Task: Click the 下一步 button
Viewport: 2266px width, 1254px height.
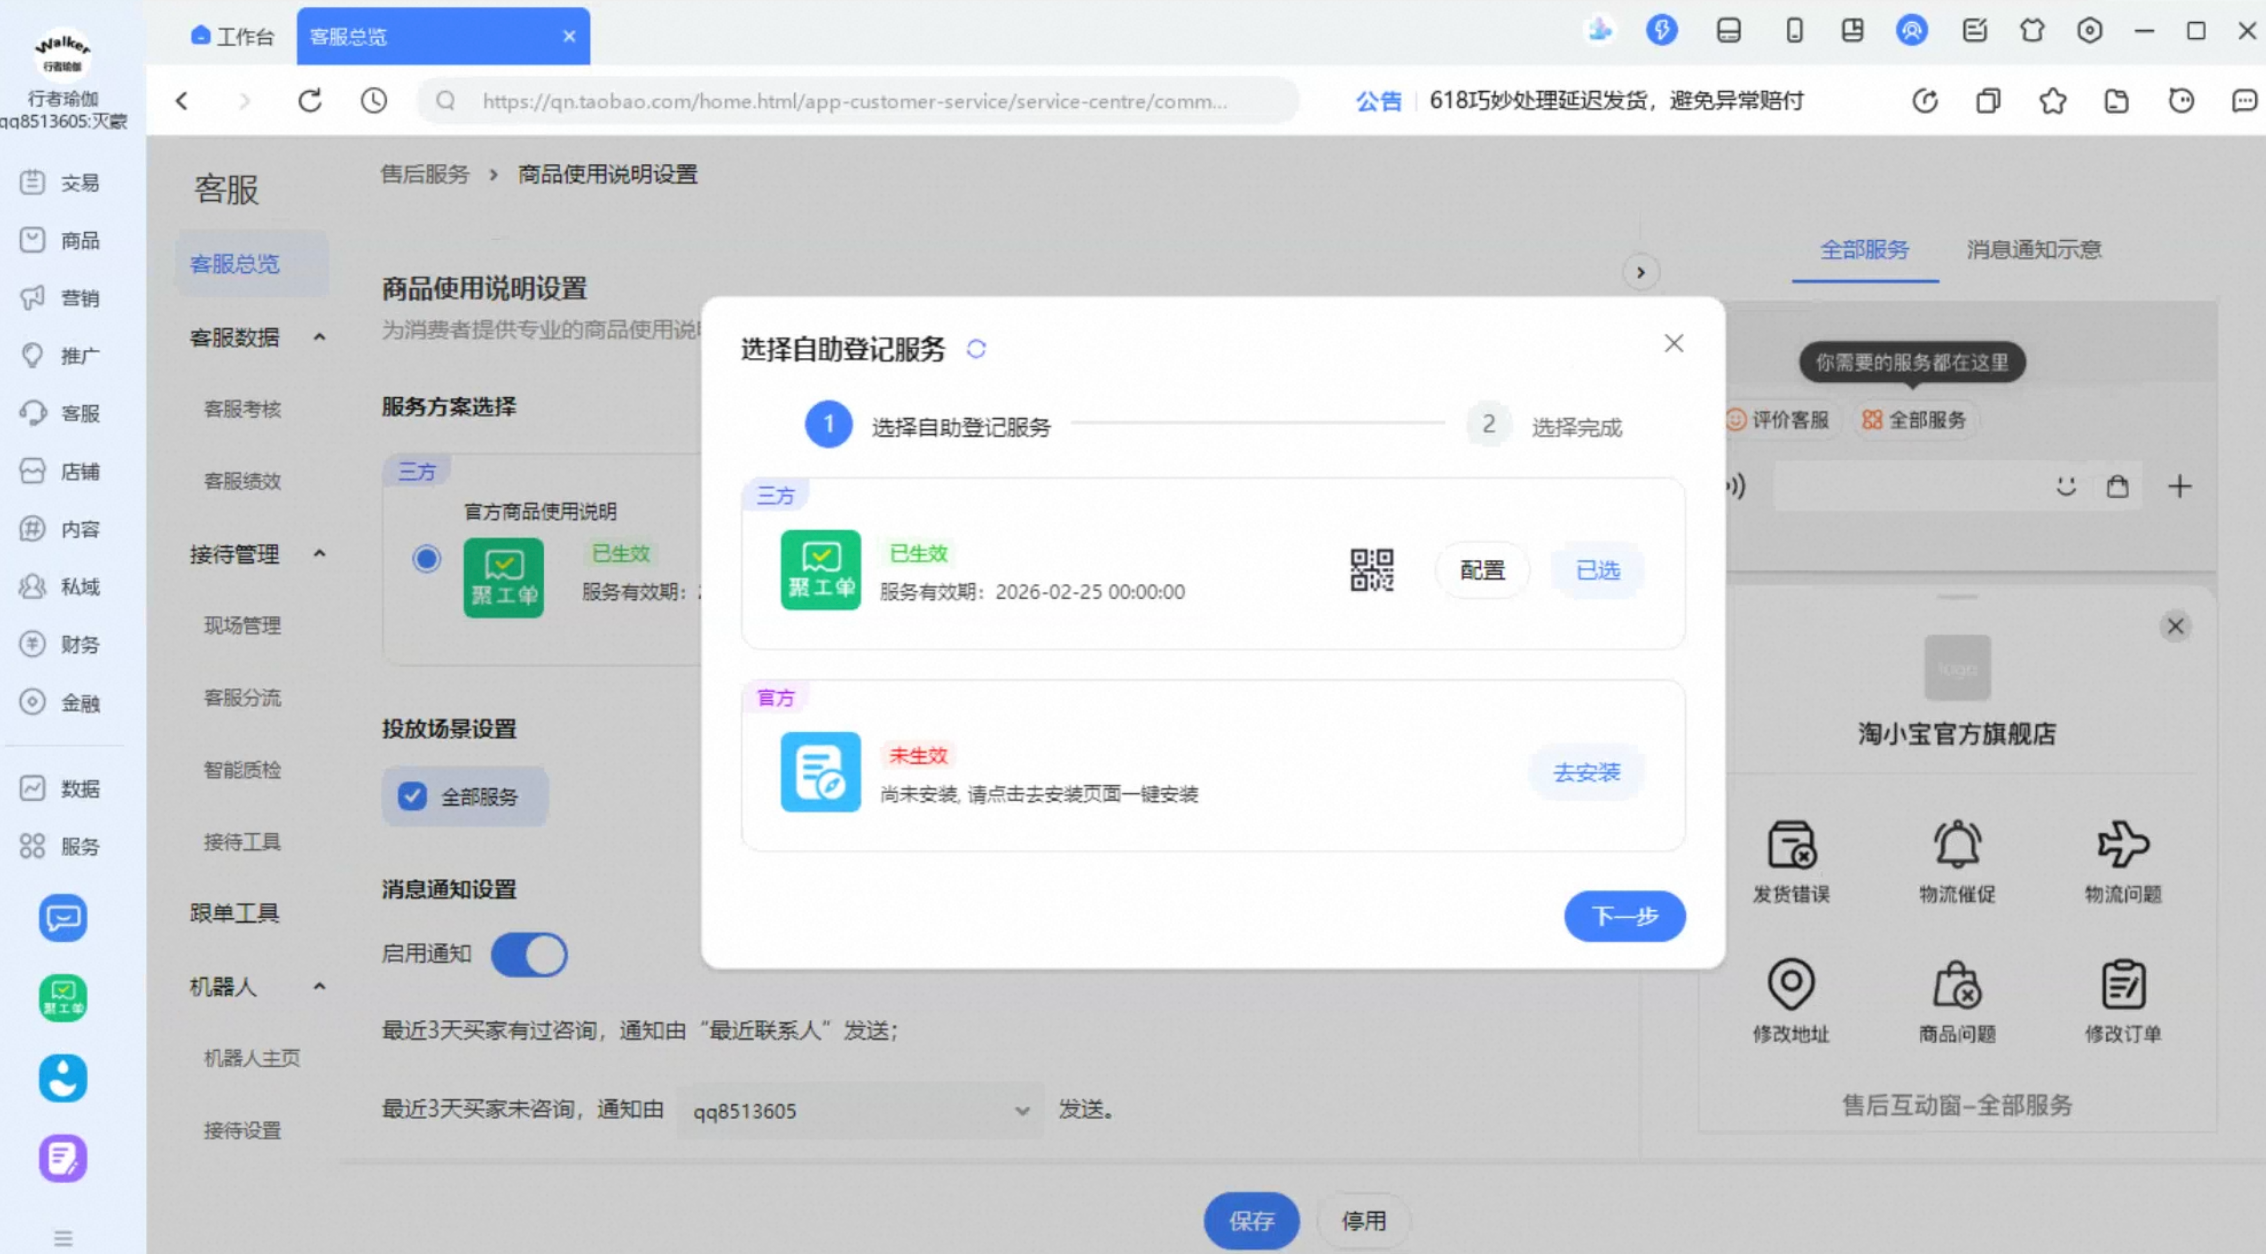Action: [x=1625, y=916]
